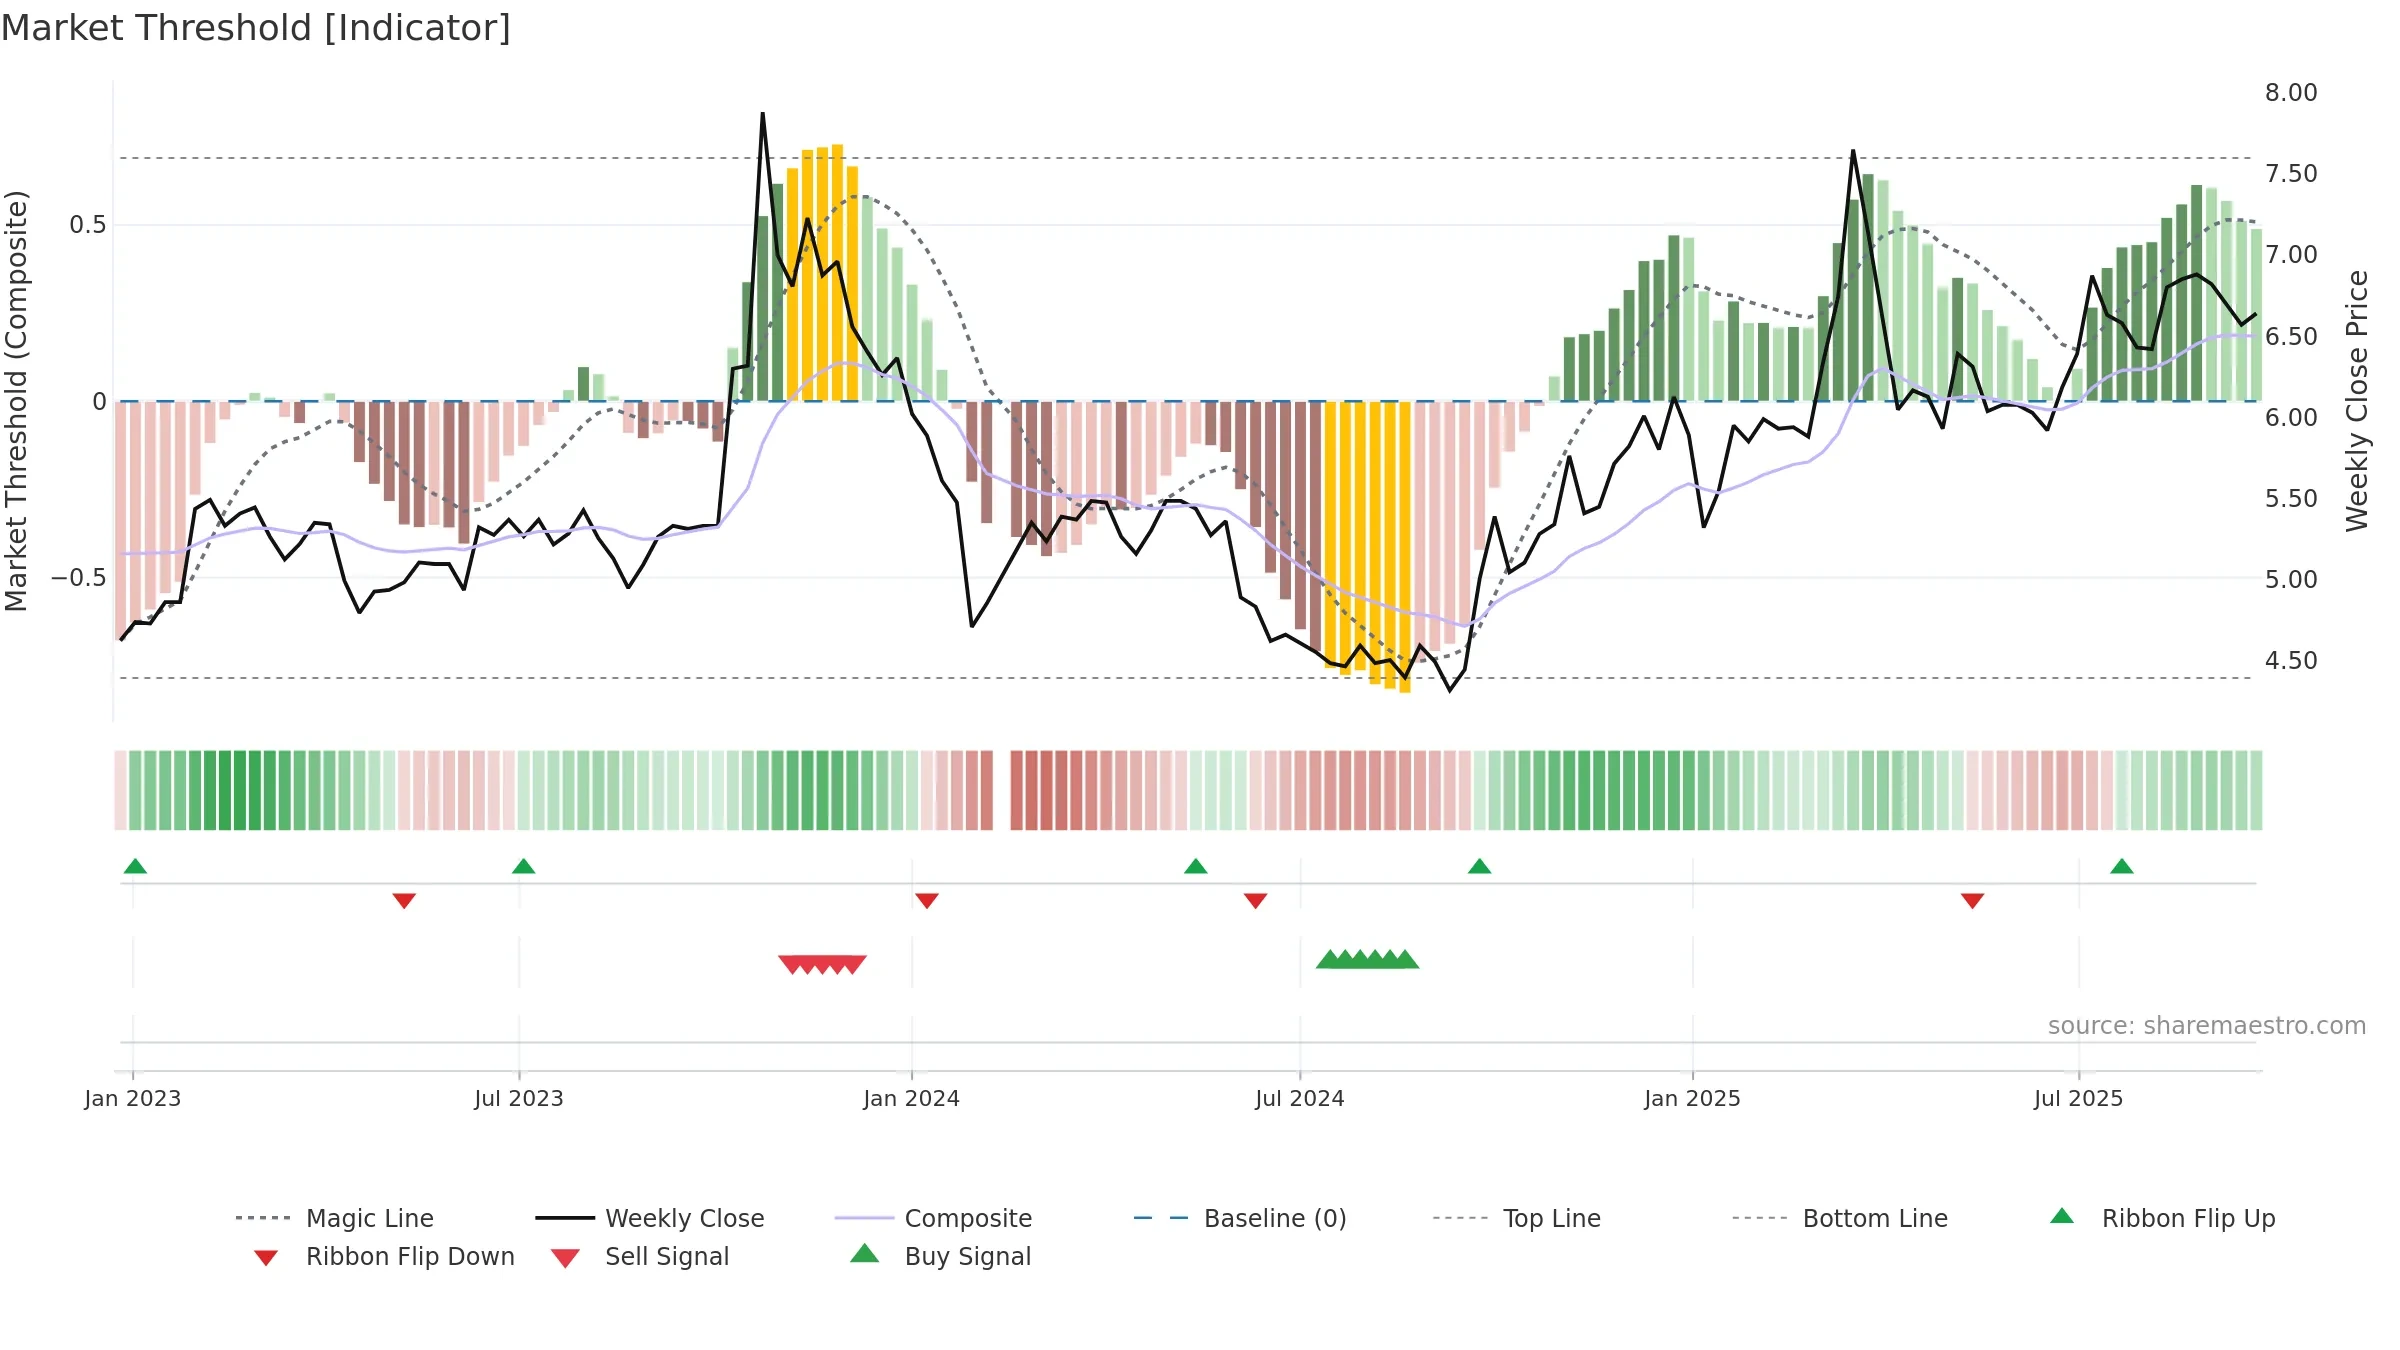Click the 4.50 price axis label

coord(2291,661)
